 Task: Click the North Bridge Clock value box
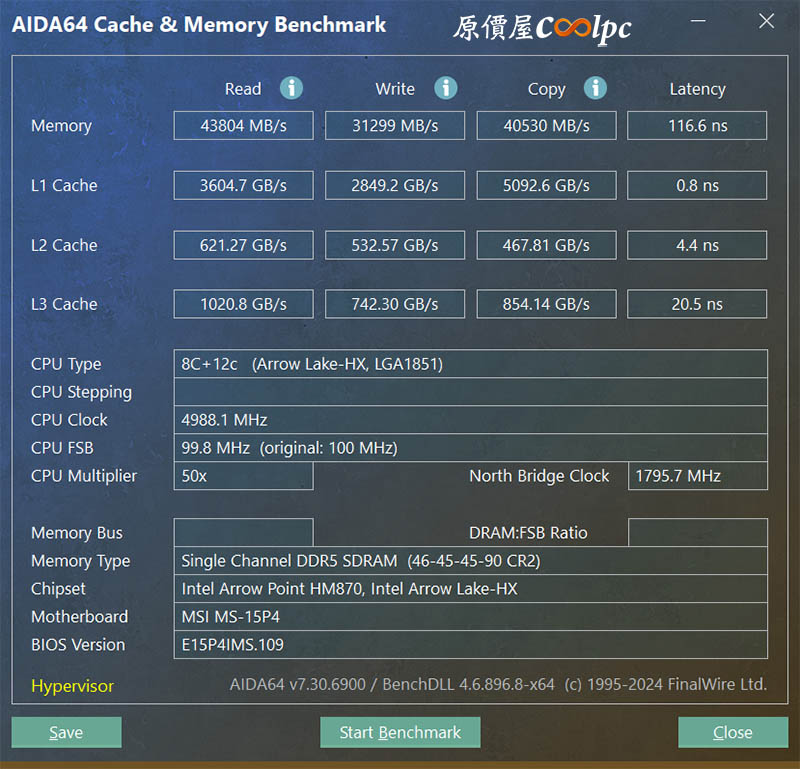click(x=697, y=476)
